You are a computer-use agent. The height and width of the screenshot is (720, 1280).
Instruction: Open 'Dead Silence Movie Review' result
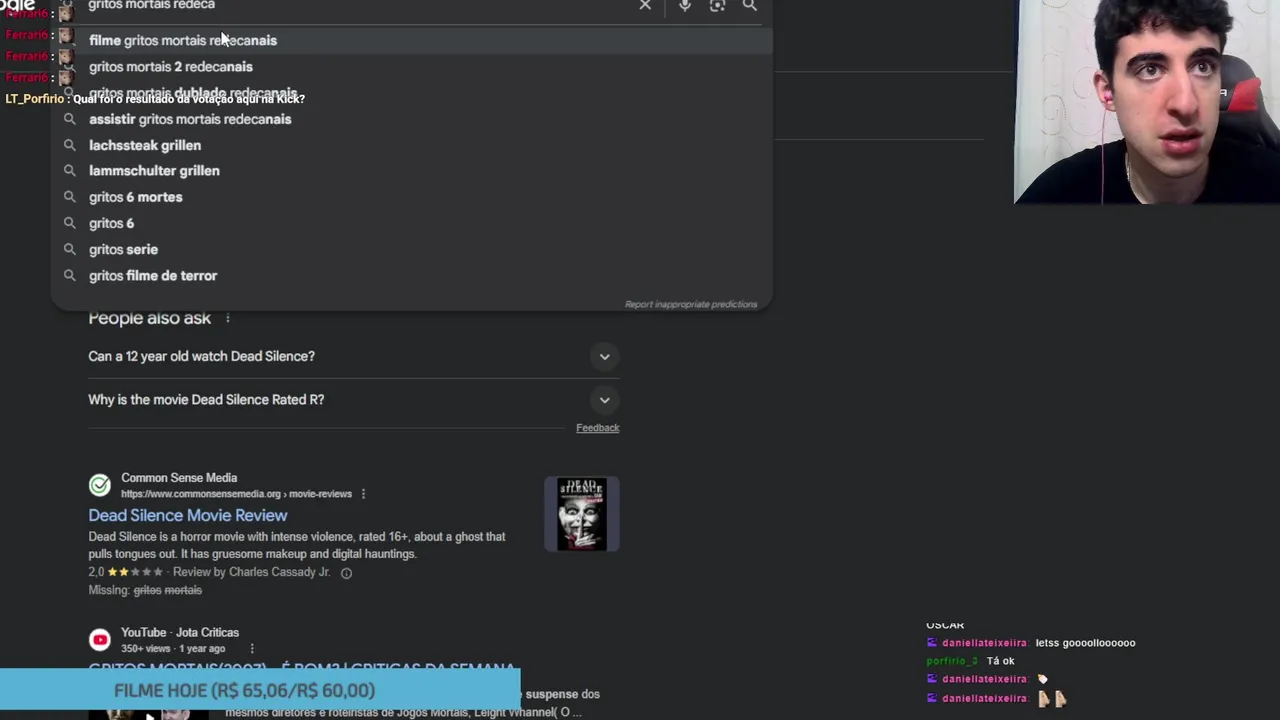(188, 515)
